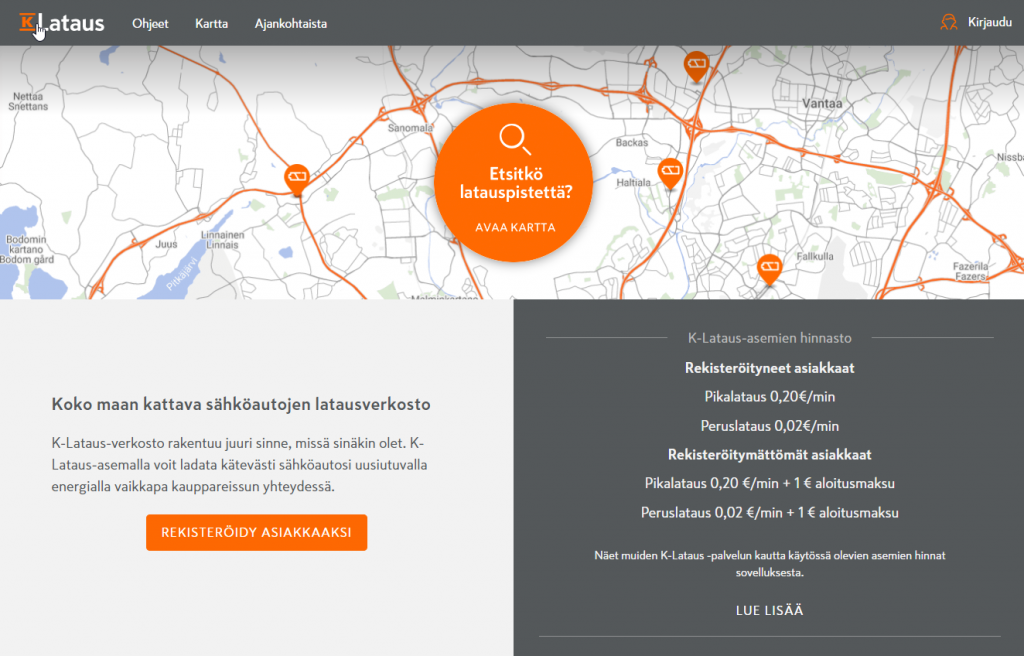Click the Kirjaudu login link
1024x656 pixels.
point(989,22)
